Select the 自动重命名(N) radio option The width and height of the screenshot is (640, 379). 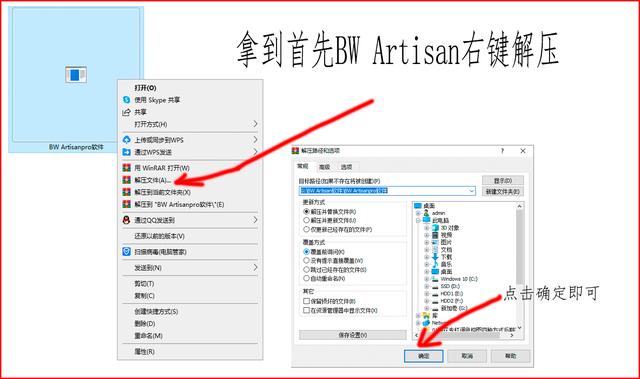pyautogui.click(x=306, y=278)
